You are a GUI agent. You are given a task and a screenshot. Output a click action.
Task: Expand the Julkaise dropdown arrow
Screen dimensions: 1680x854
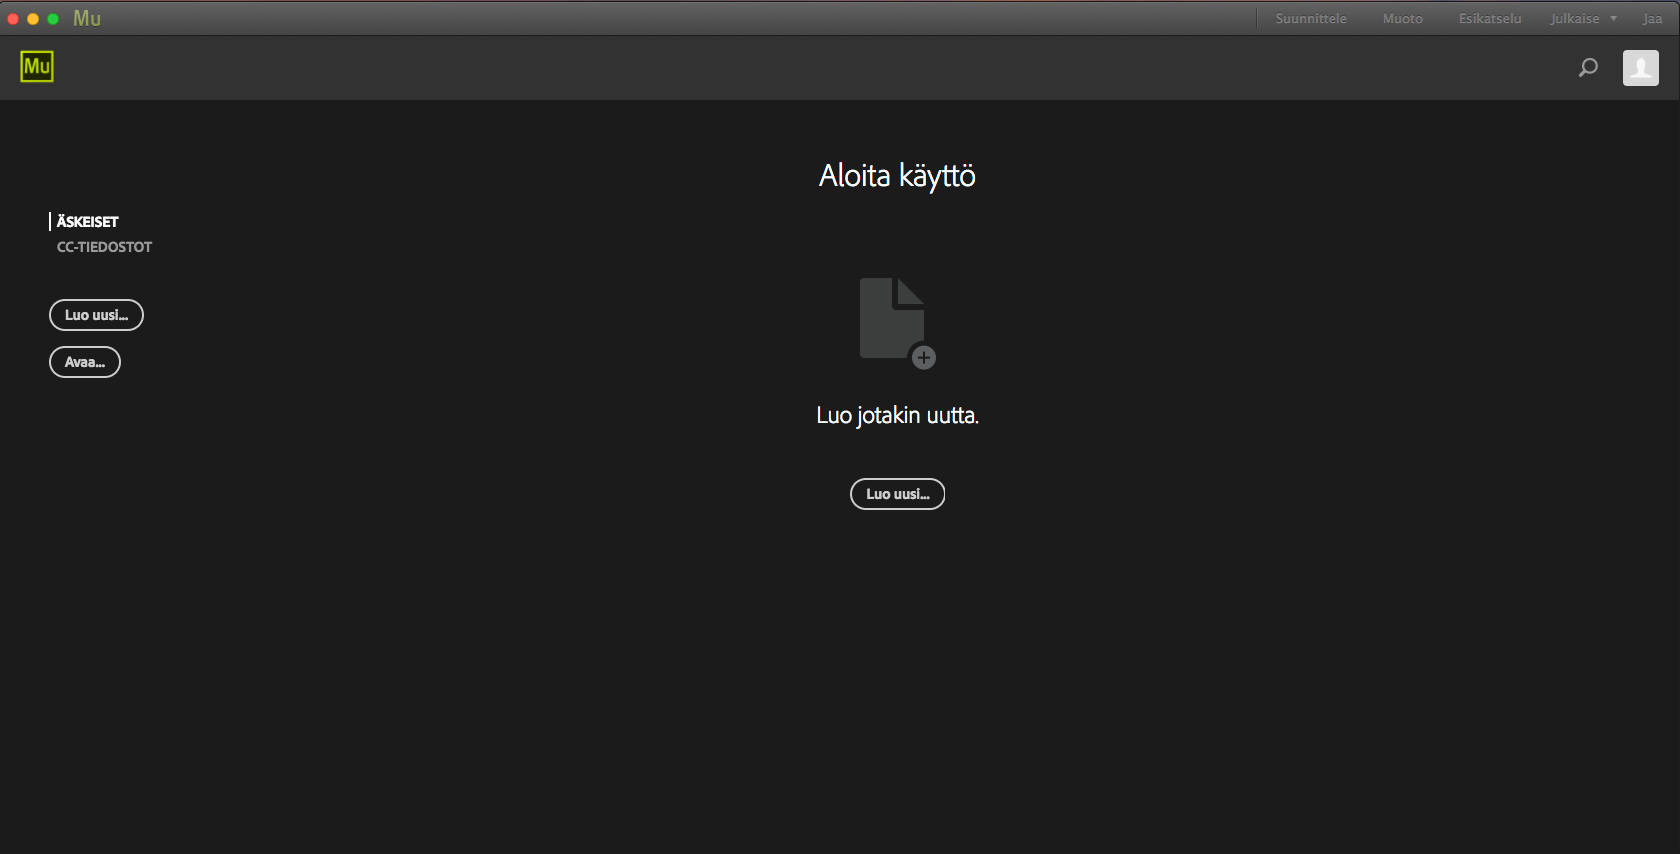click(1613, 19)
